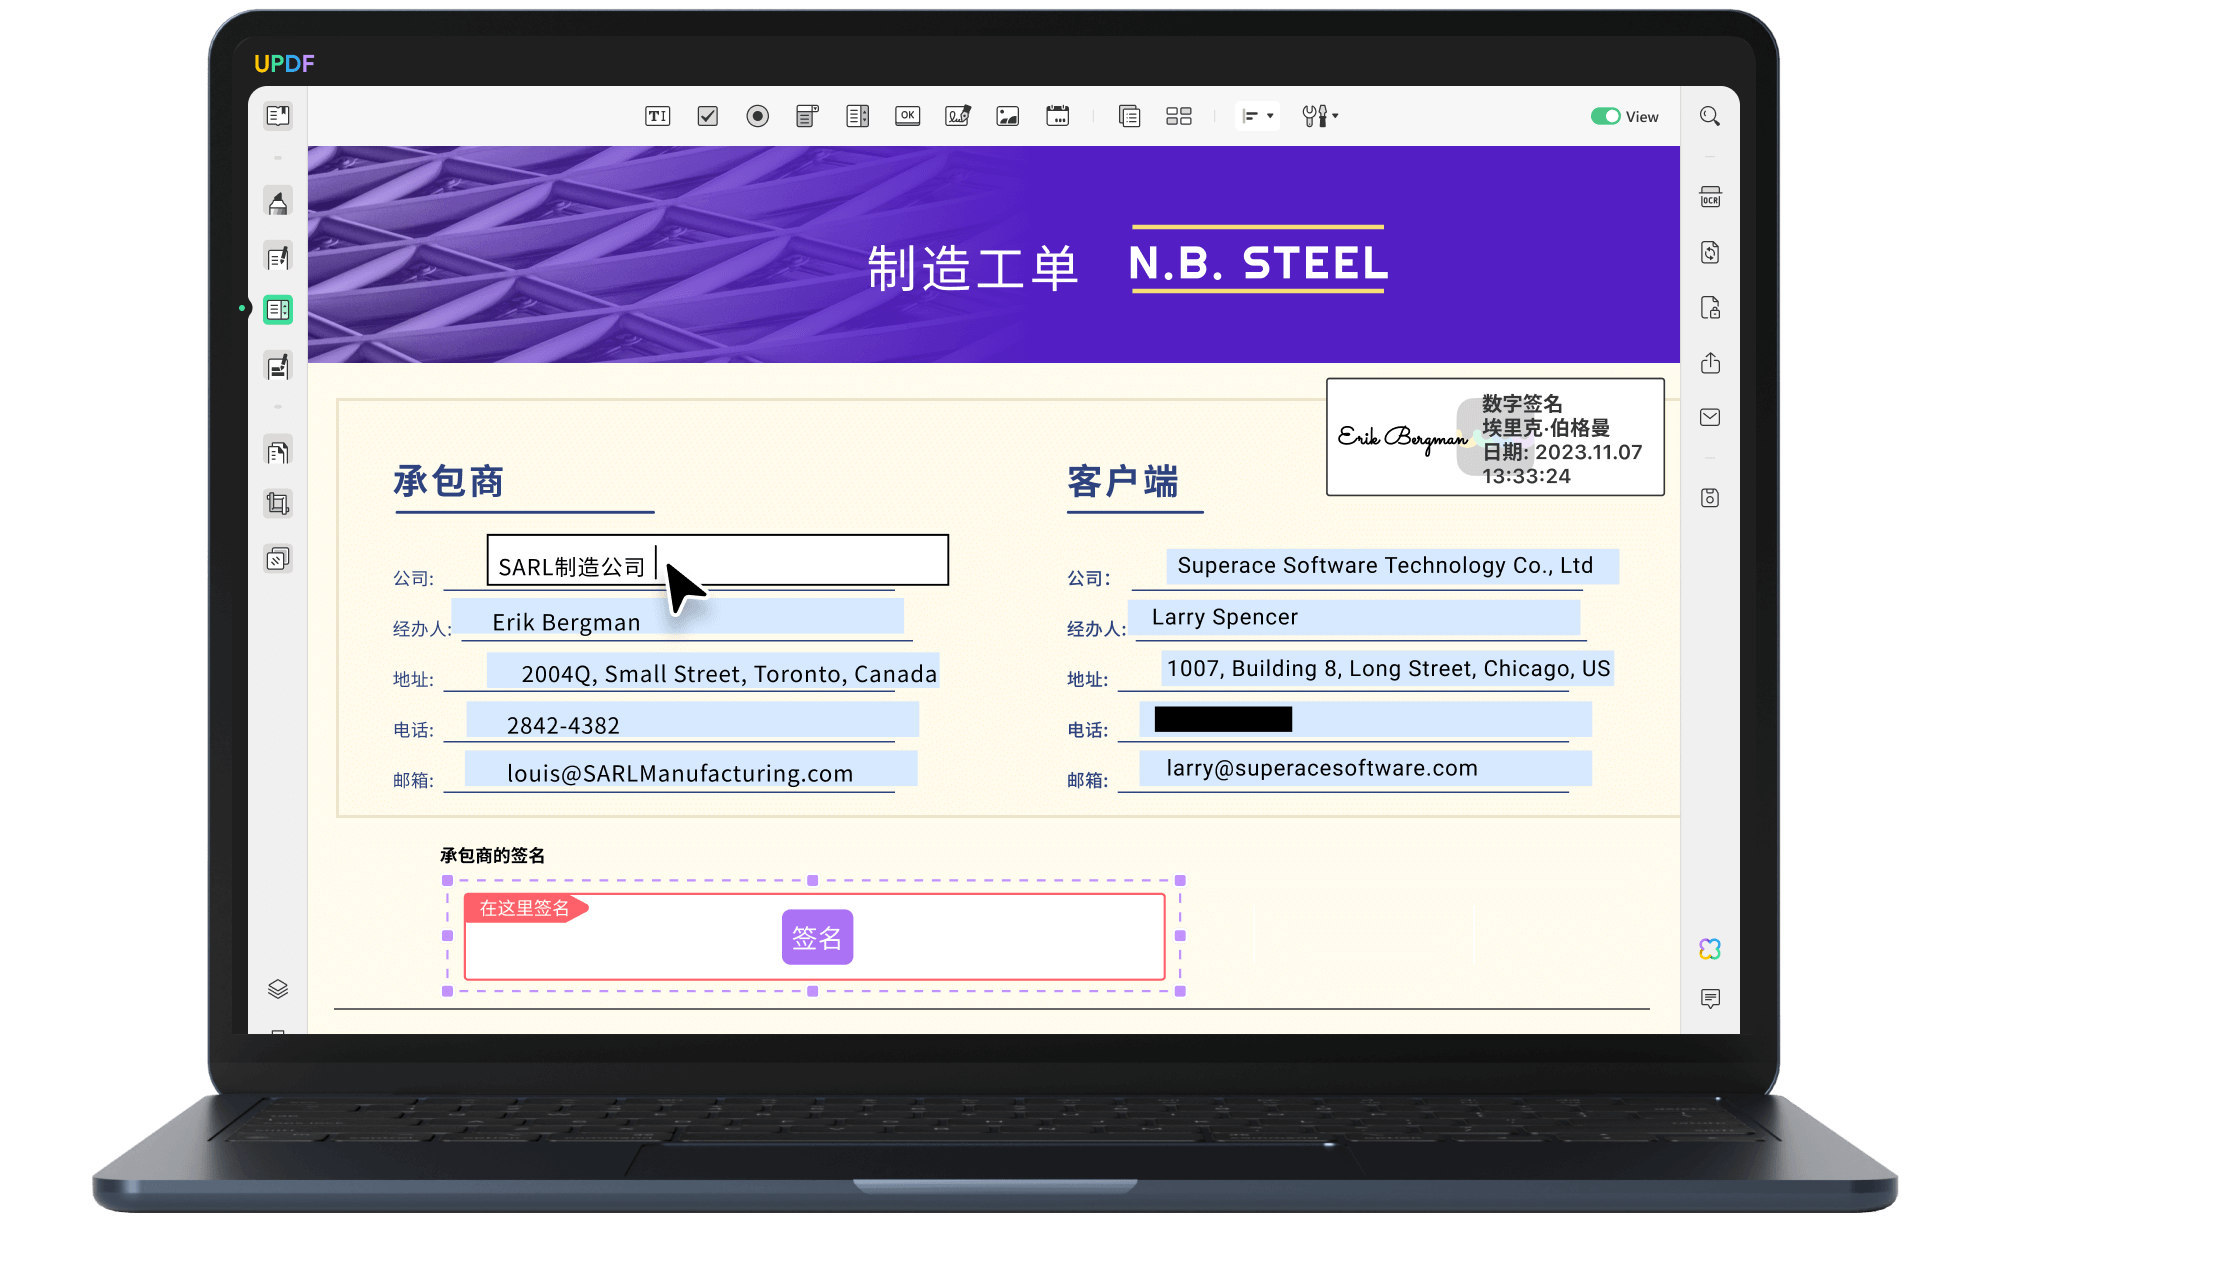Viewport: 2220px width, 1276px height.
Task: Click the duplicate fields across pages icon
Action: click(x=1130, y=116)
